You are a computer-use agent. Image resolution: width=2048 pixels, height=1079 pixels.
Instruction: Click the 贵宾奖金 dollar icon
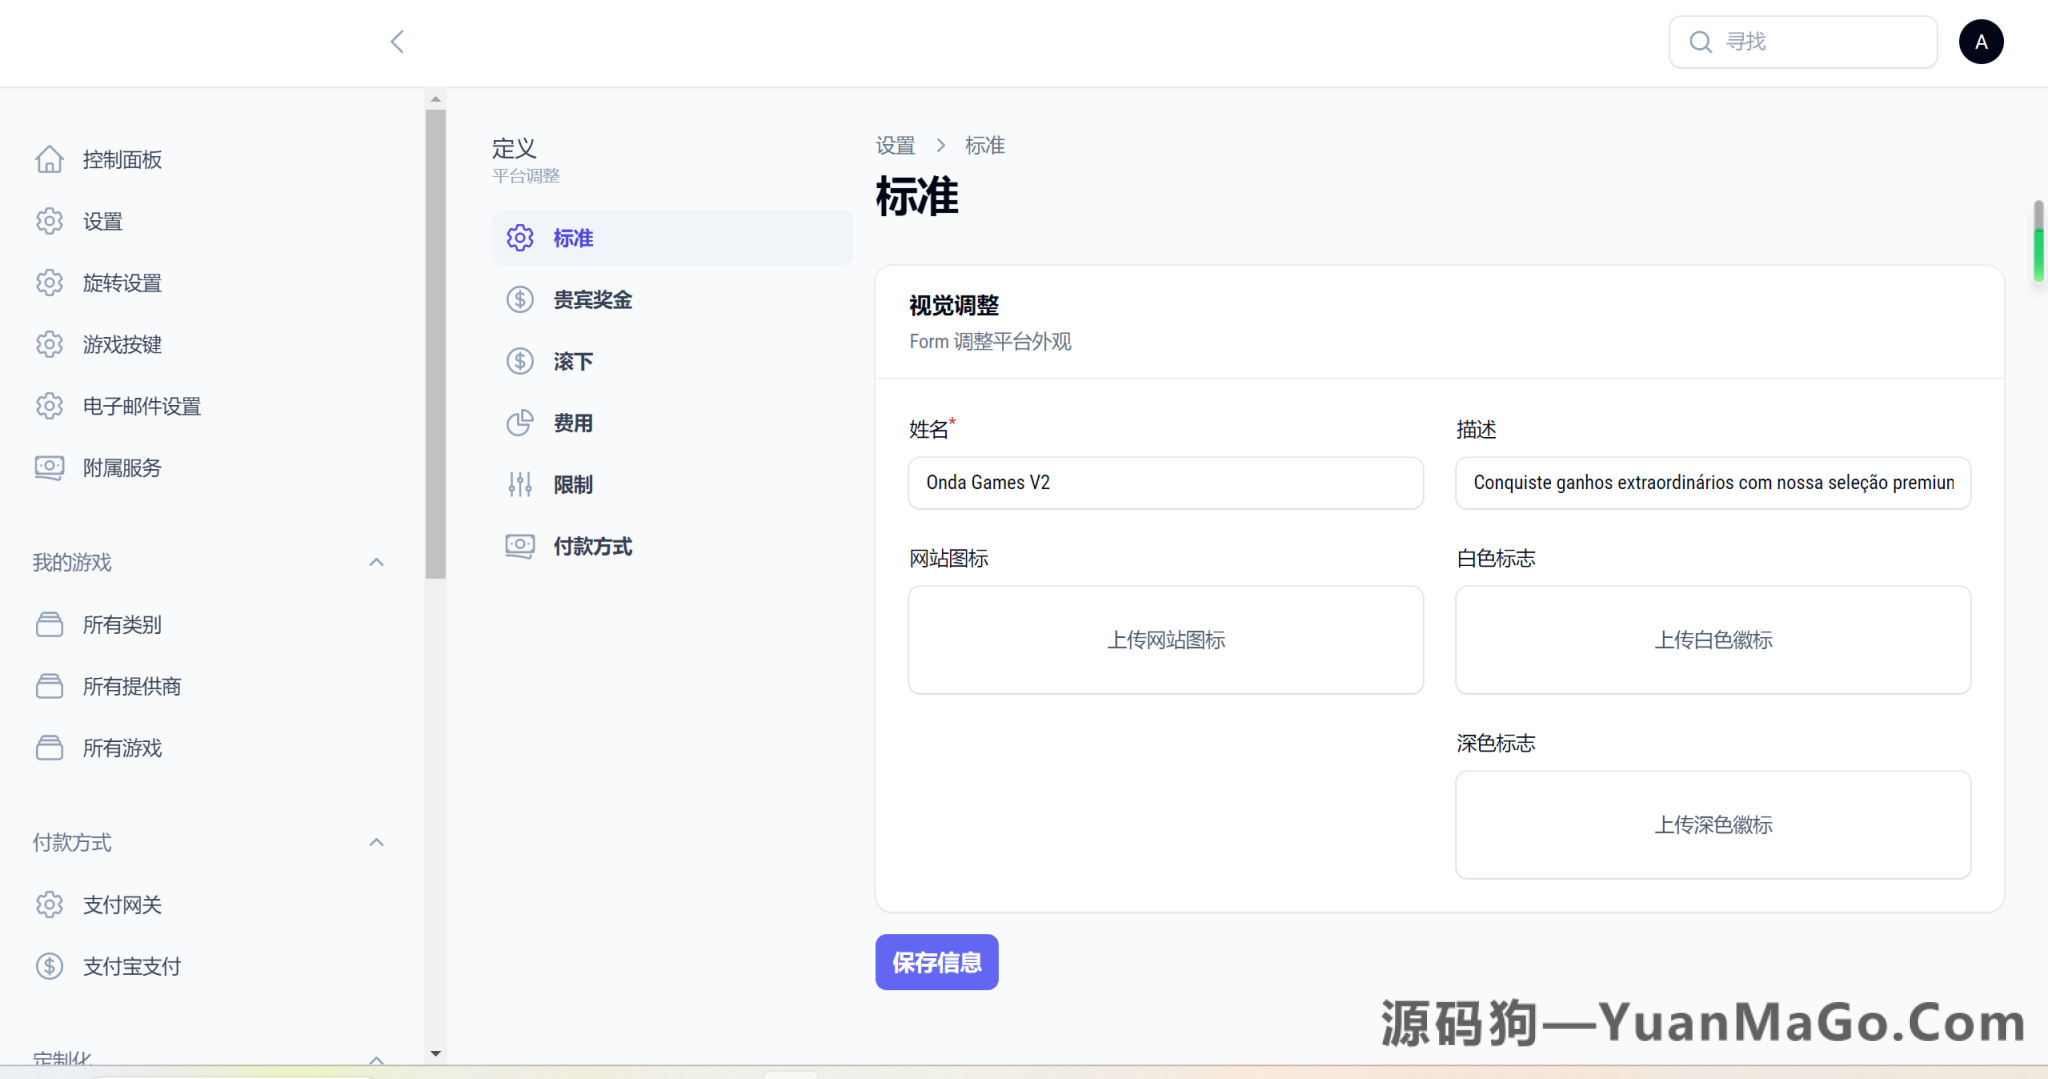coord(520,299)
